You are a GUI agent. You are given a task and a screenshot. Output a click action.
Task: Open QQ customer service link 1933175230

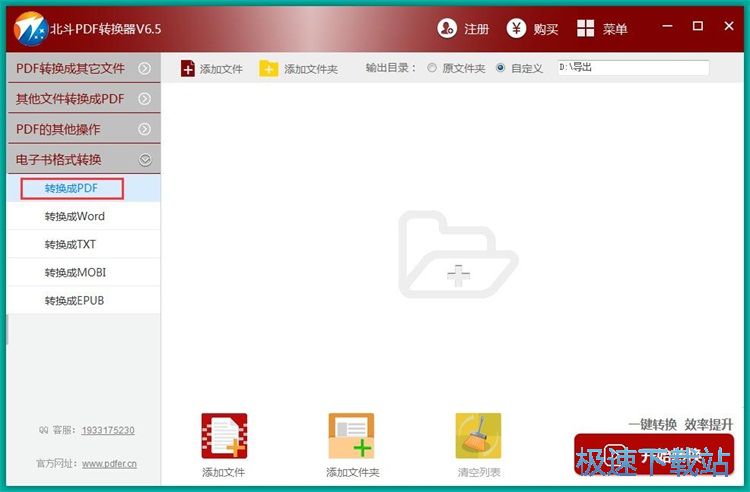click(108, 430)
